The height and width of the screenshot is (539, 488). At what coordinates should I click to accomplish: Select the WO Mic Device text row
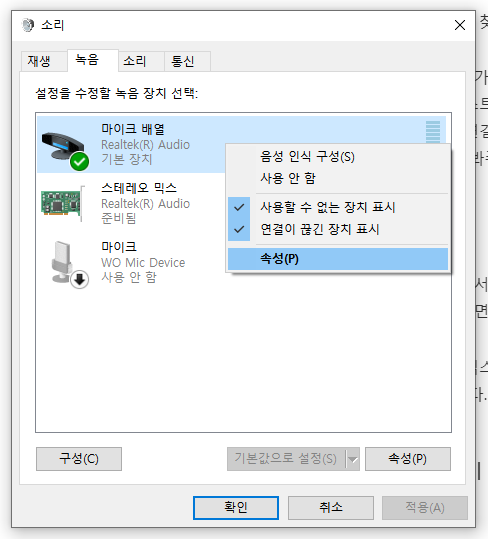click(x=143, y=263)
